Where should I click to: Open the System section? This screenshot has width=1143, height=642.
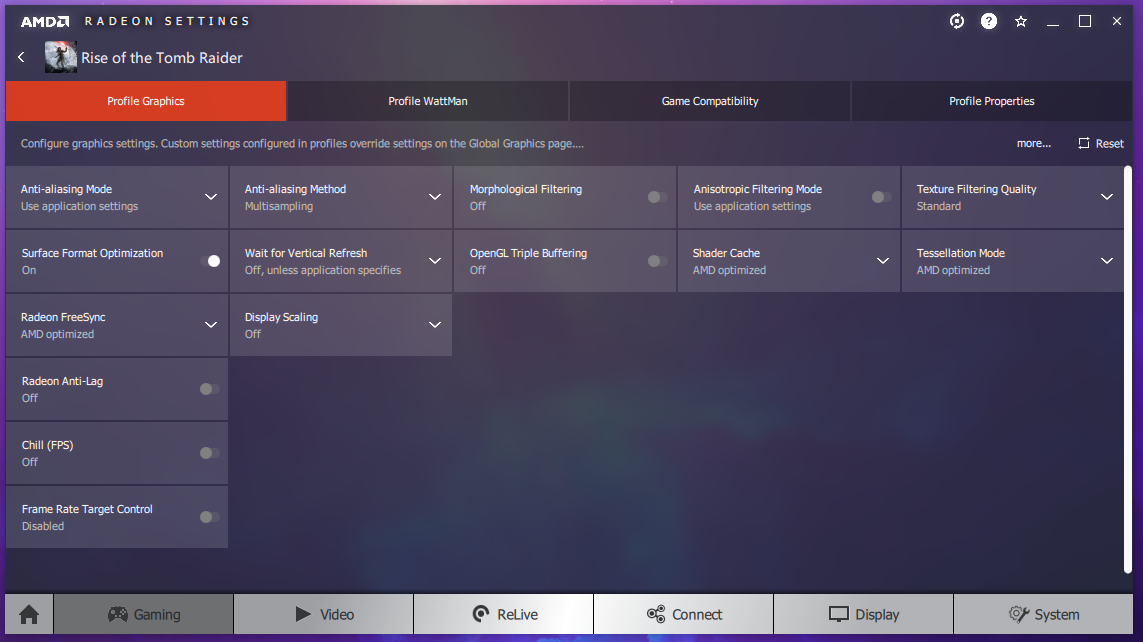(x=1044, y=614)
